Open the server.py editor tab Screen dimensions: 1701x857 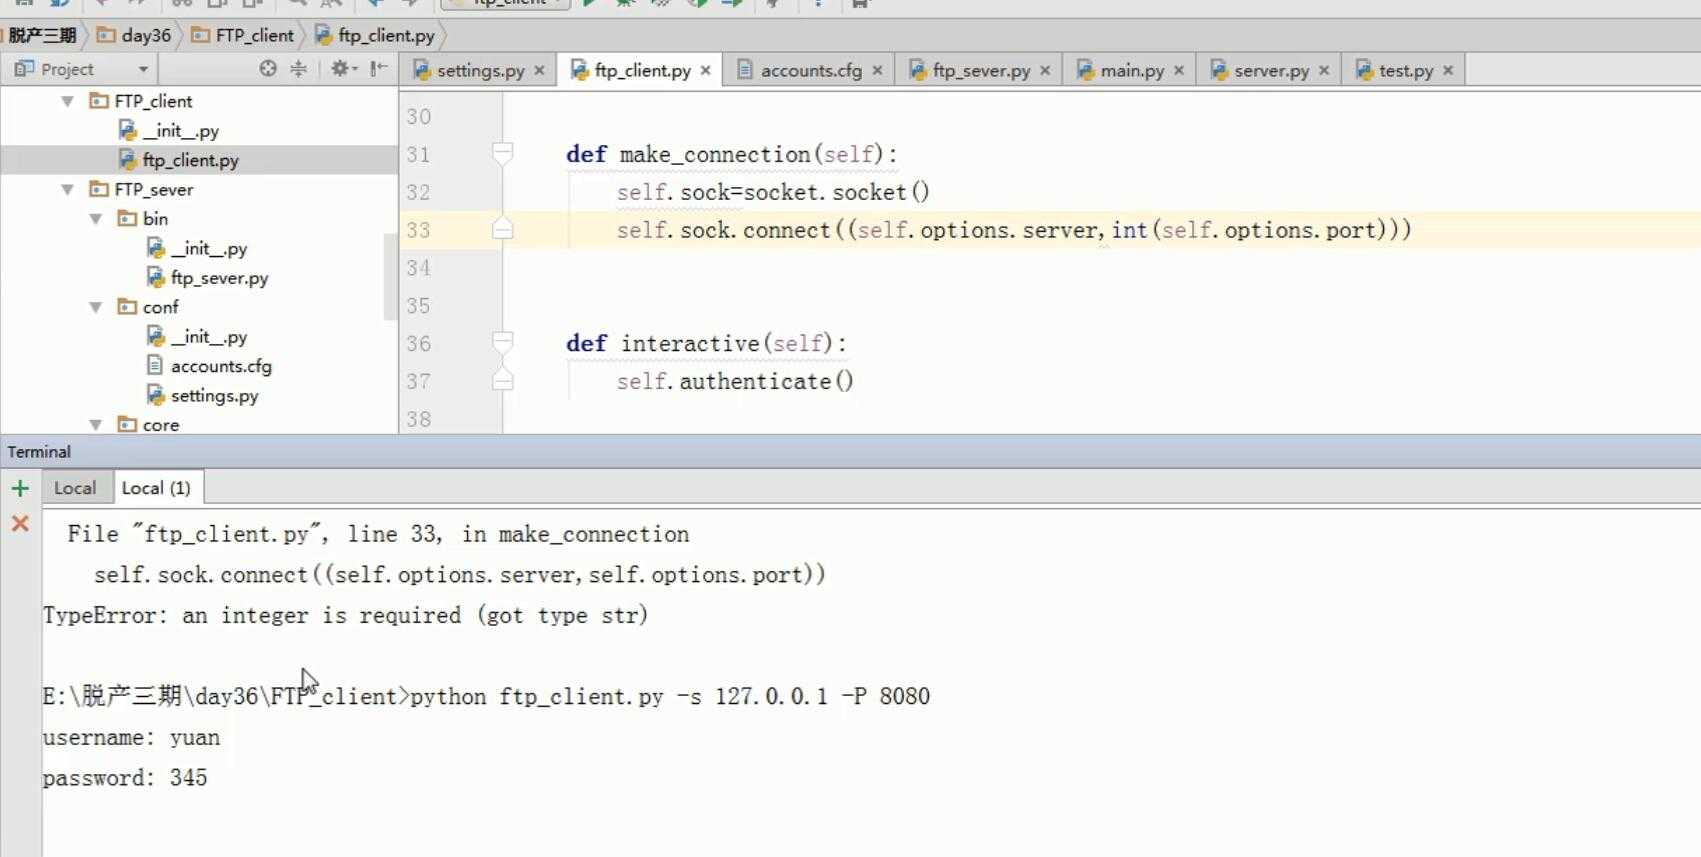click(x=1271, y=70)
